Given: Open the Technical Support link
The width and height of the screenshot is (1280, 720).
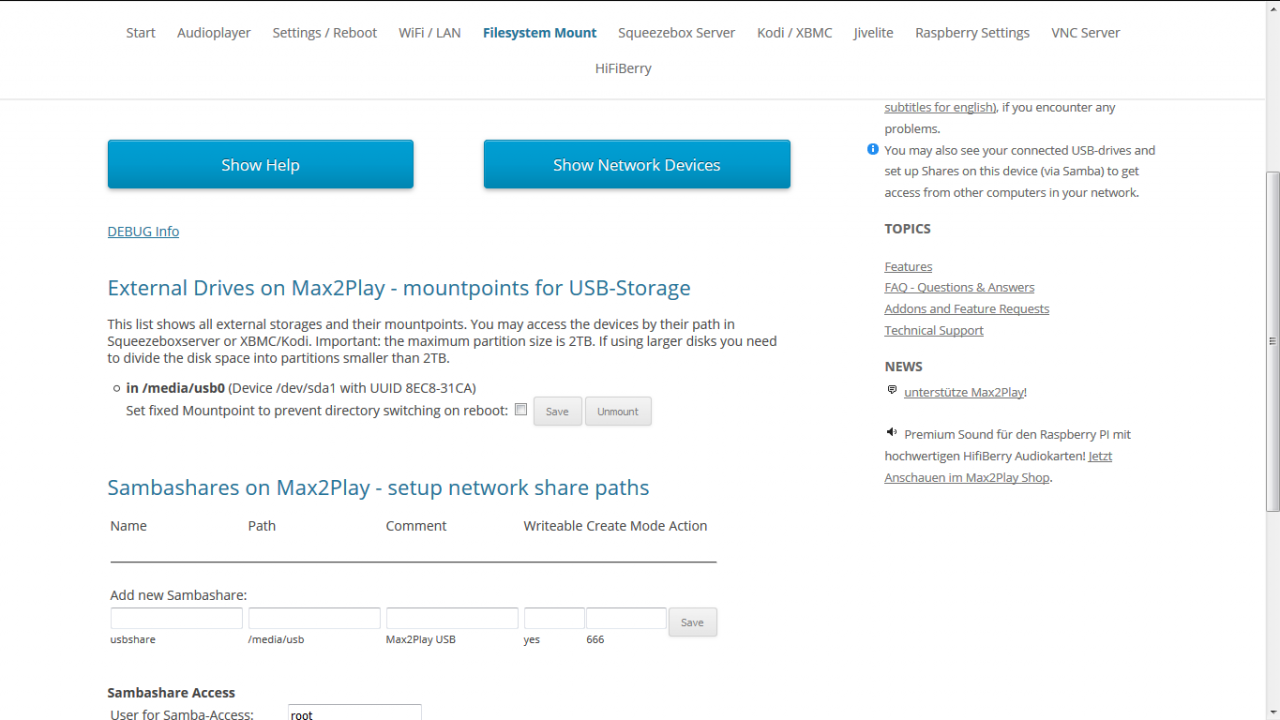Looking at the screenshot, I should point(934,331).
